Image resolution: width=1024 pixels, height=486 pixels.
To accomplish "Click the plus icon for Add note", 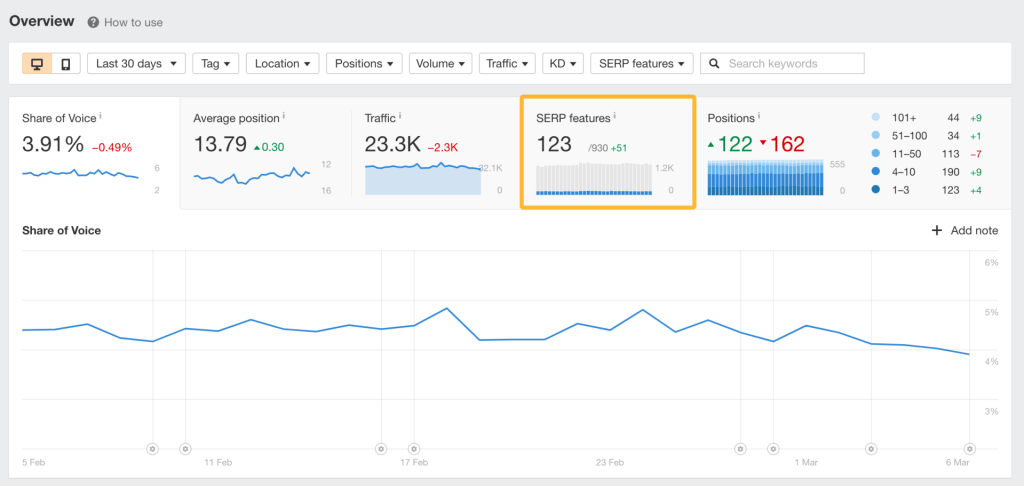I will pos(937,230).
